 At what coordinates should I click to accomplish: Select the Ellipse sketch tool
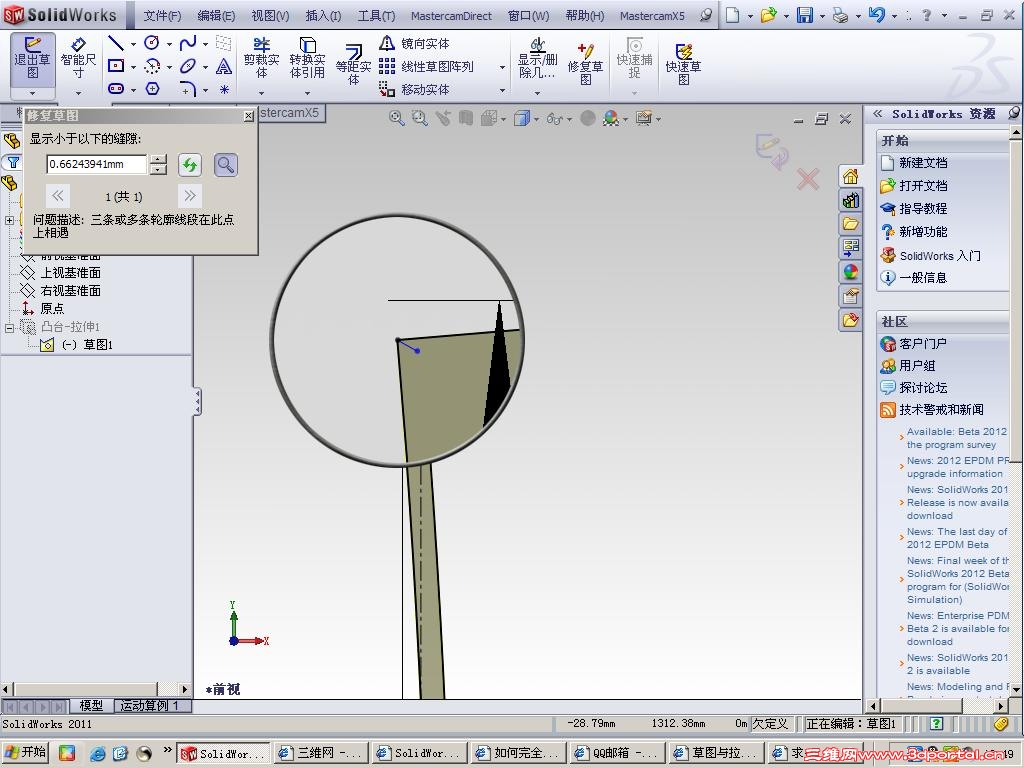(187, 66)
